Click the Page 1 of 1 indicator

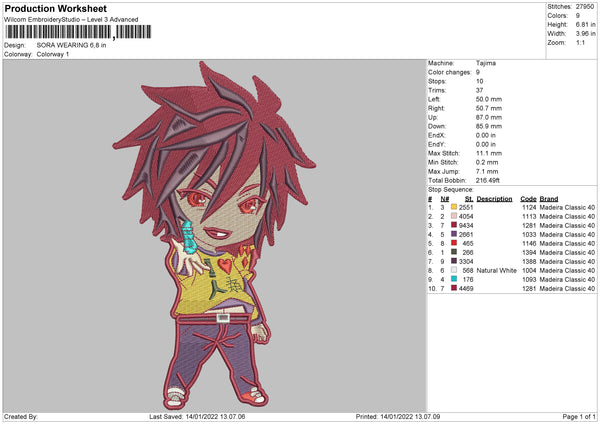tap(579, 416)
